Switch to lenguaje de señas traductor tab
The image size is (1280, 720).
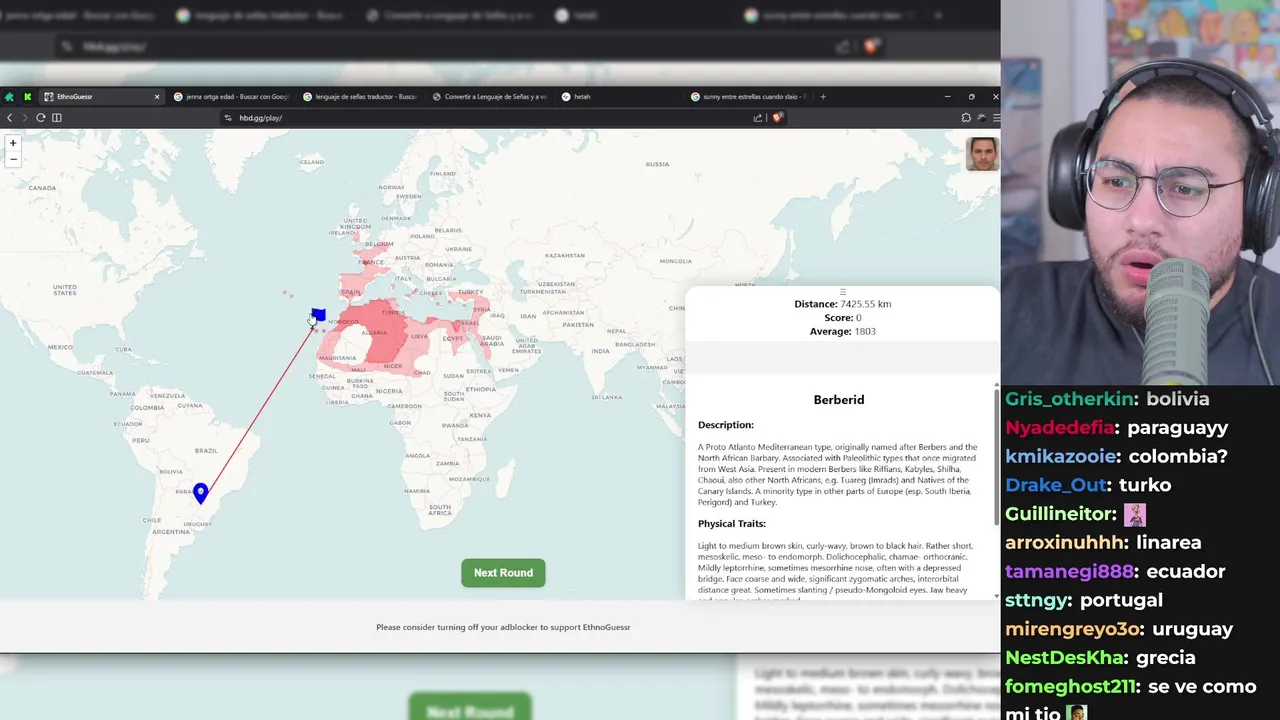point(360,97)
